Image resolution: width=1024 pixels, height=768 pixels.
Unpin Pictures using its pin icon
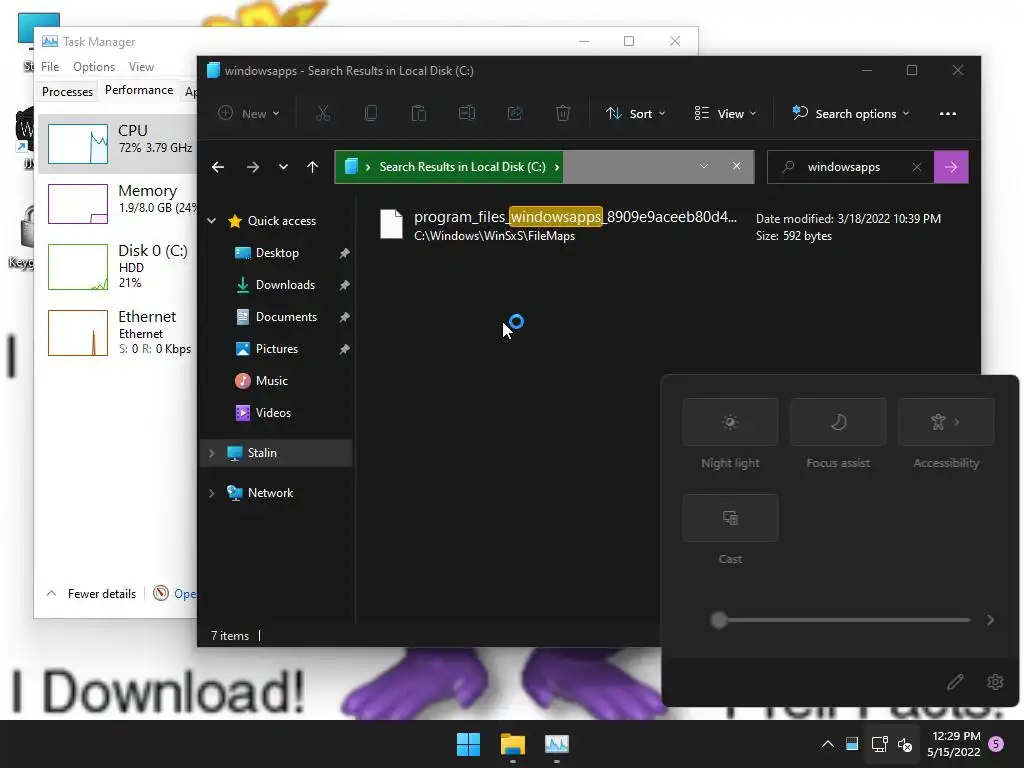click(x=344, y=349)
